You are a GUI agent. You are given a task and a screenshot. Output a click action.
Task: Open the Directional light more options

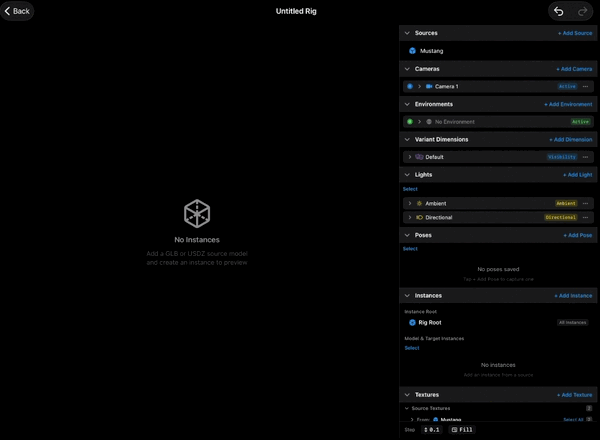(585, 217)
